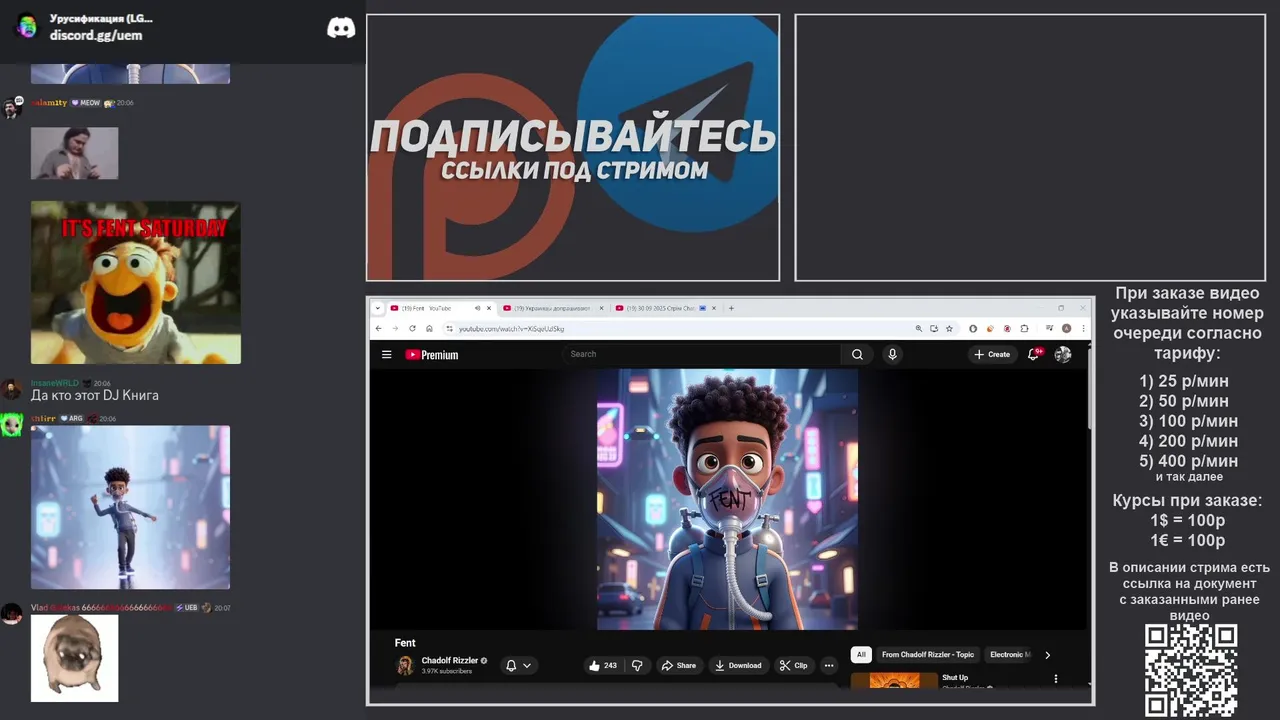Open the pug dog image in chat

click(74, 658)
